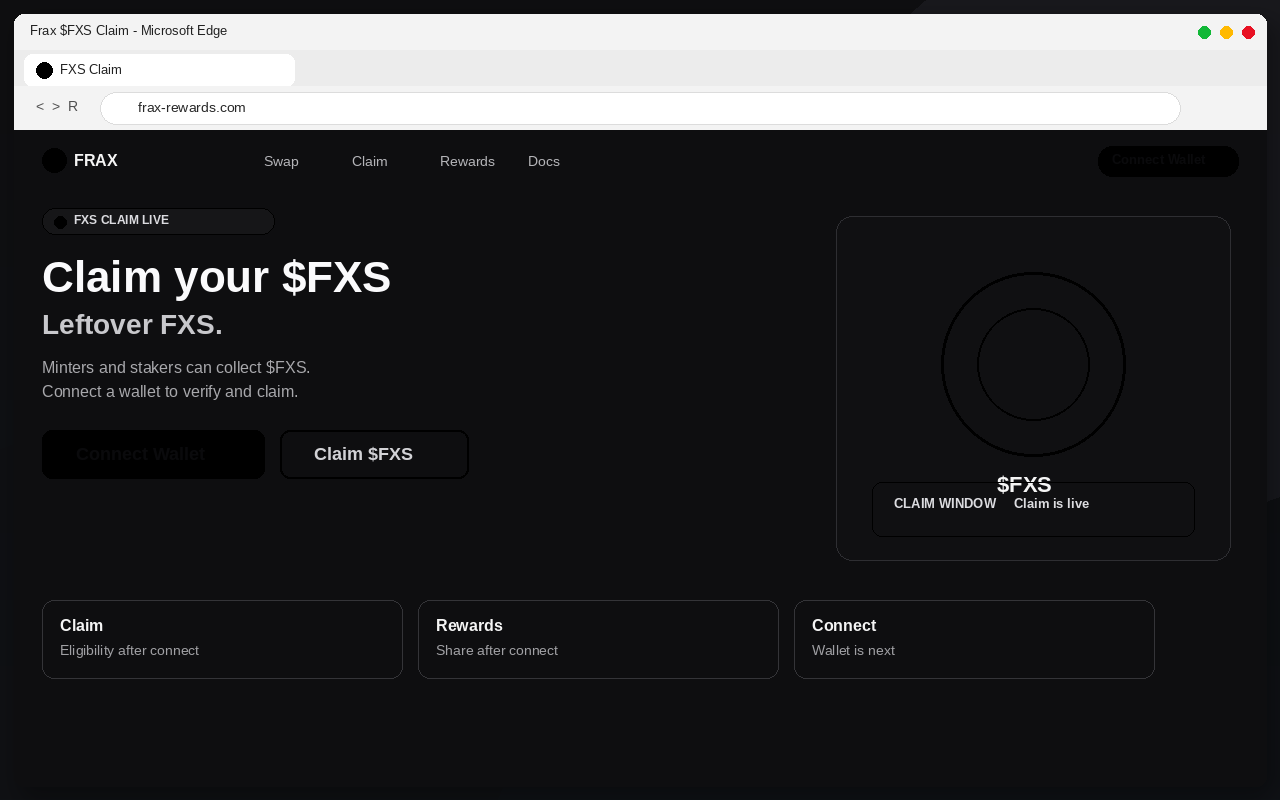The width and height of the screenshot is (1280, 800).
Task: Click the Claim $FXS button
Action: point(374,454)
